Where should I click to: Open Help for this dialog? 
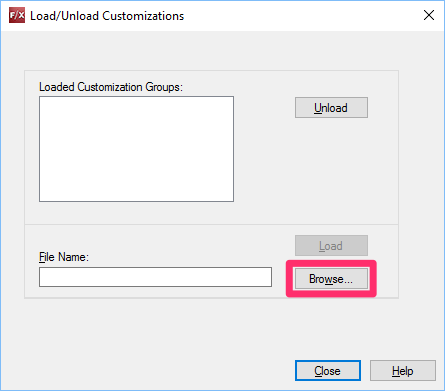[403, 370]
